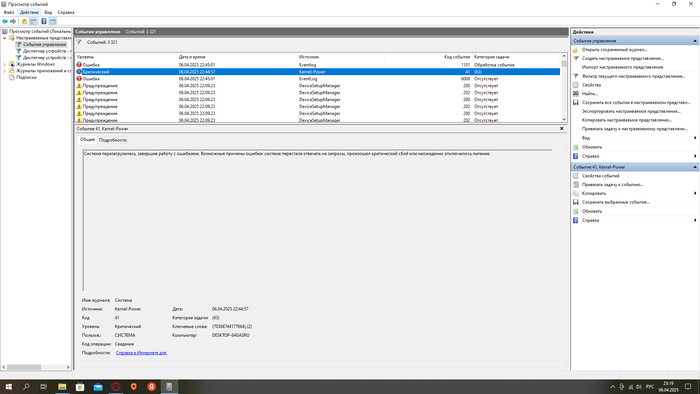Click inside the event description text box
The image size is (700, 394).
click(x=317, y=221)
